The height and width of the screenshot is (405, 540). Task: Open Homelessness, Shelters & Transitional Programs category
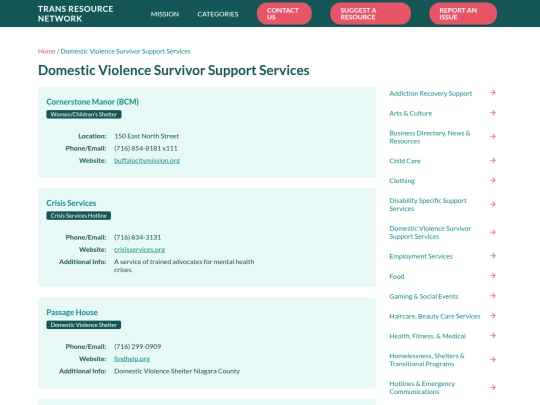point(427,360)
